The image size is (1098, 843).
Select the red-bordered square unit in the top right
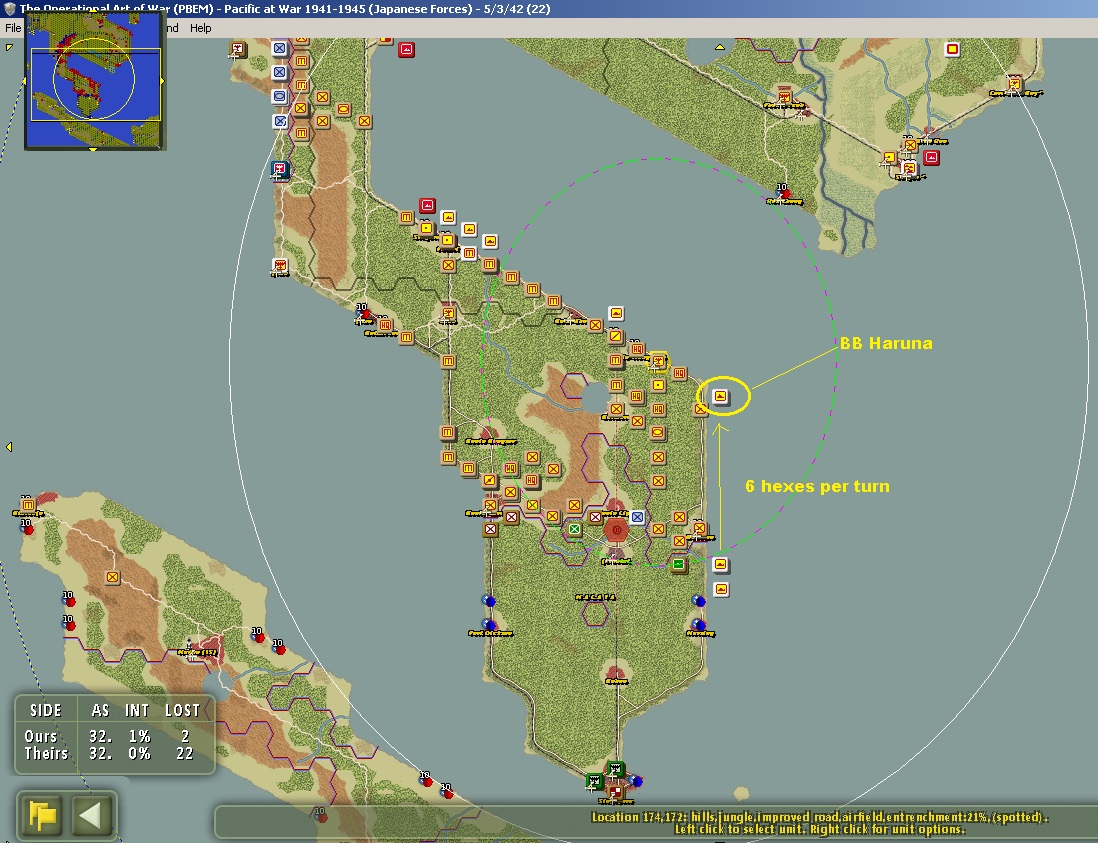coord(952,49)
